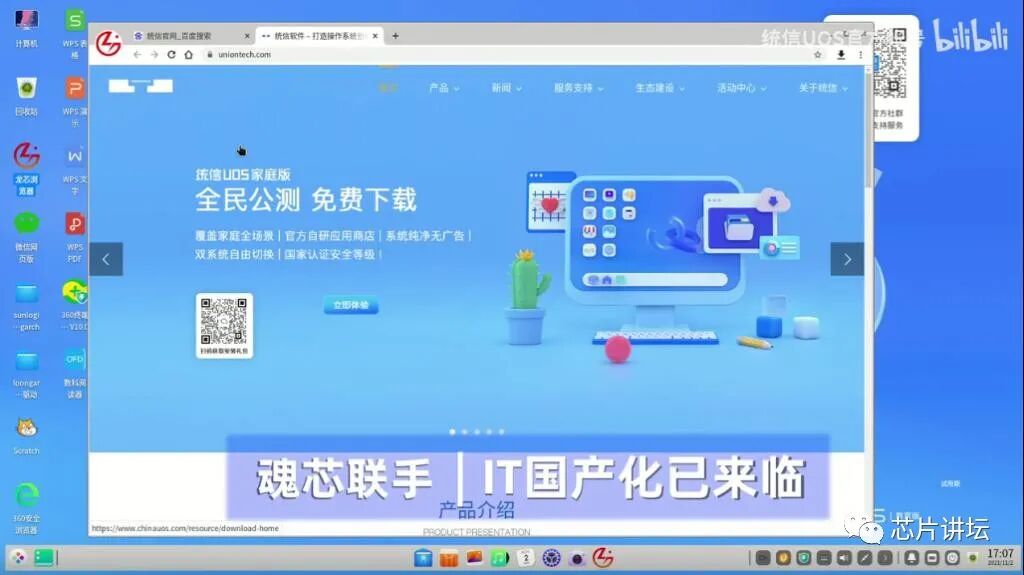Show next banner with right arrow
This screenshot has width=1024, height=575.
click(847, 259)
